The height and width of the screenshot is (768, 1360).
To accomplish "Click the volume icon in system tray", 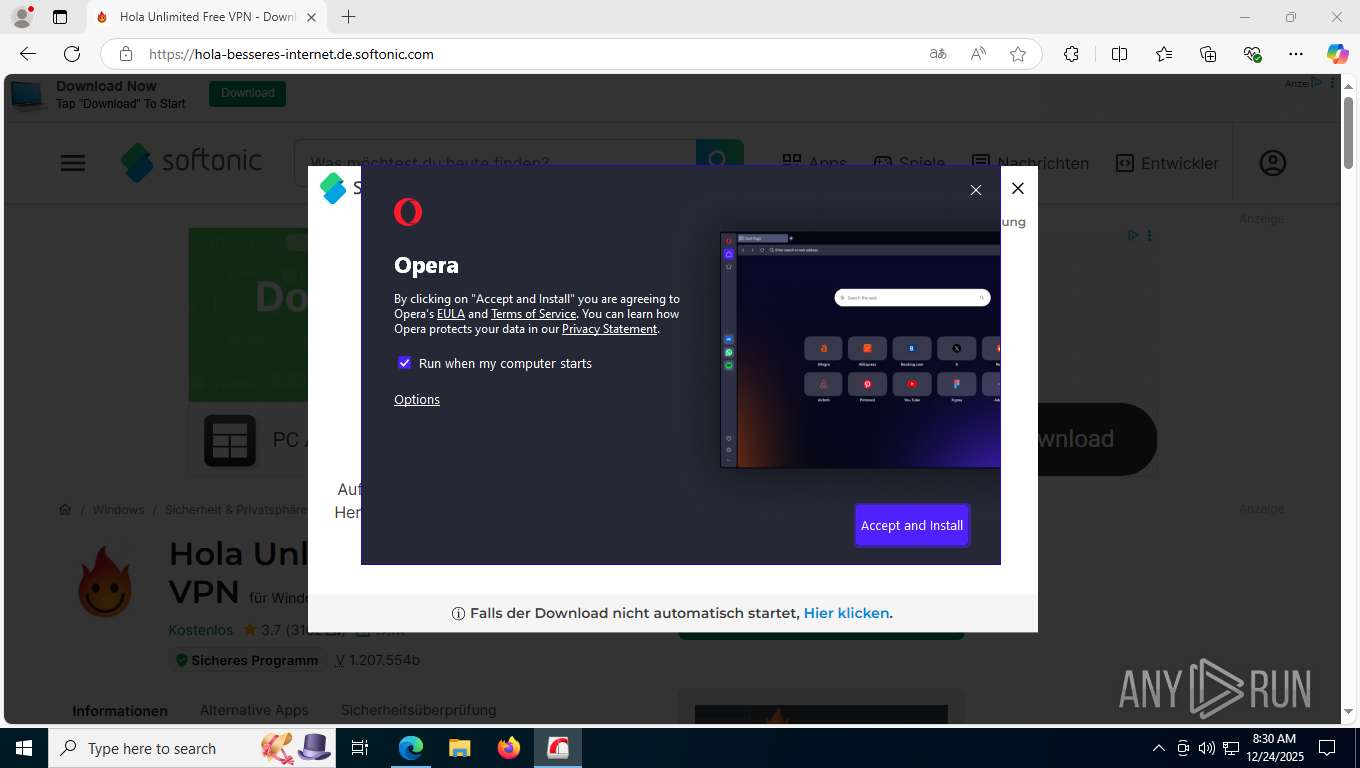I will click(x=1206, y=748).
